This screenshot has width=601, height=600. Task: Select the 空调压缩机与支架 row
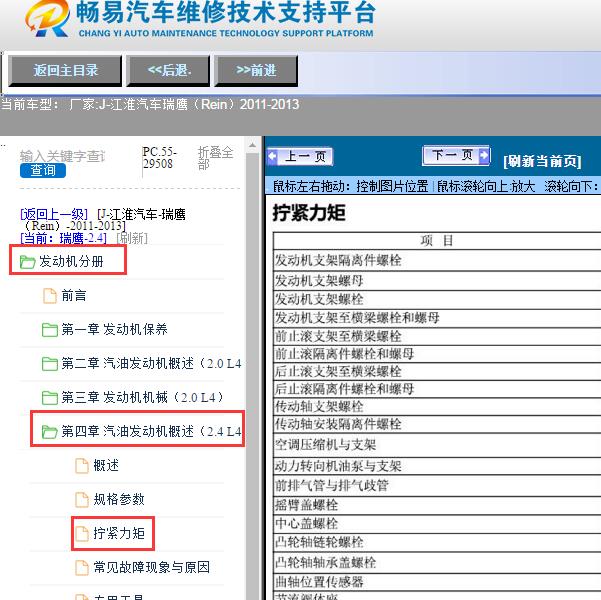tap(437, 445)
